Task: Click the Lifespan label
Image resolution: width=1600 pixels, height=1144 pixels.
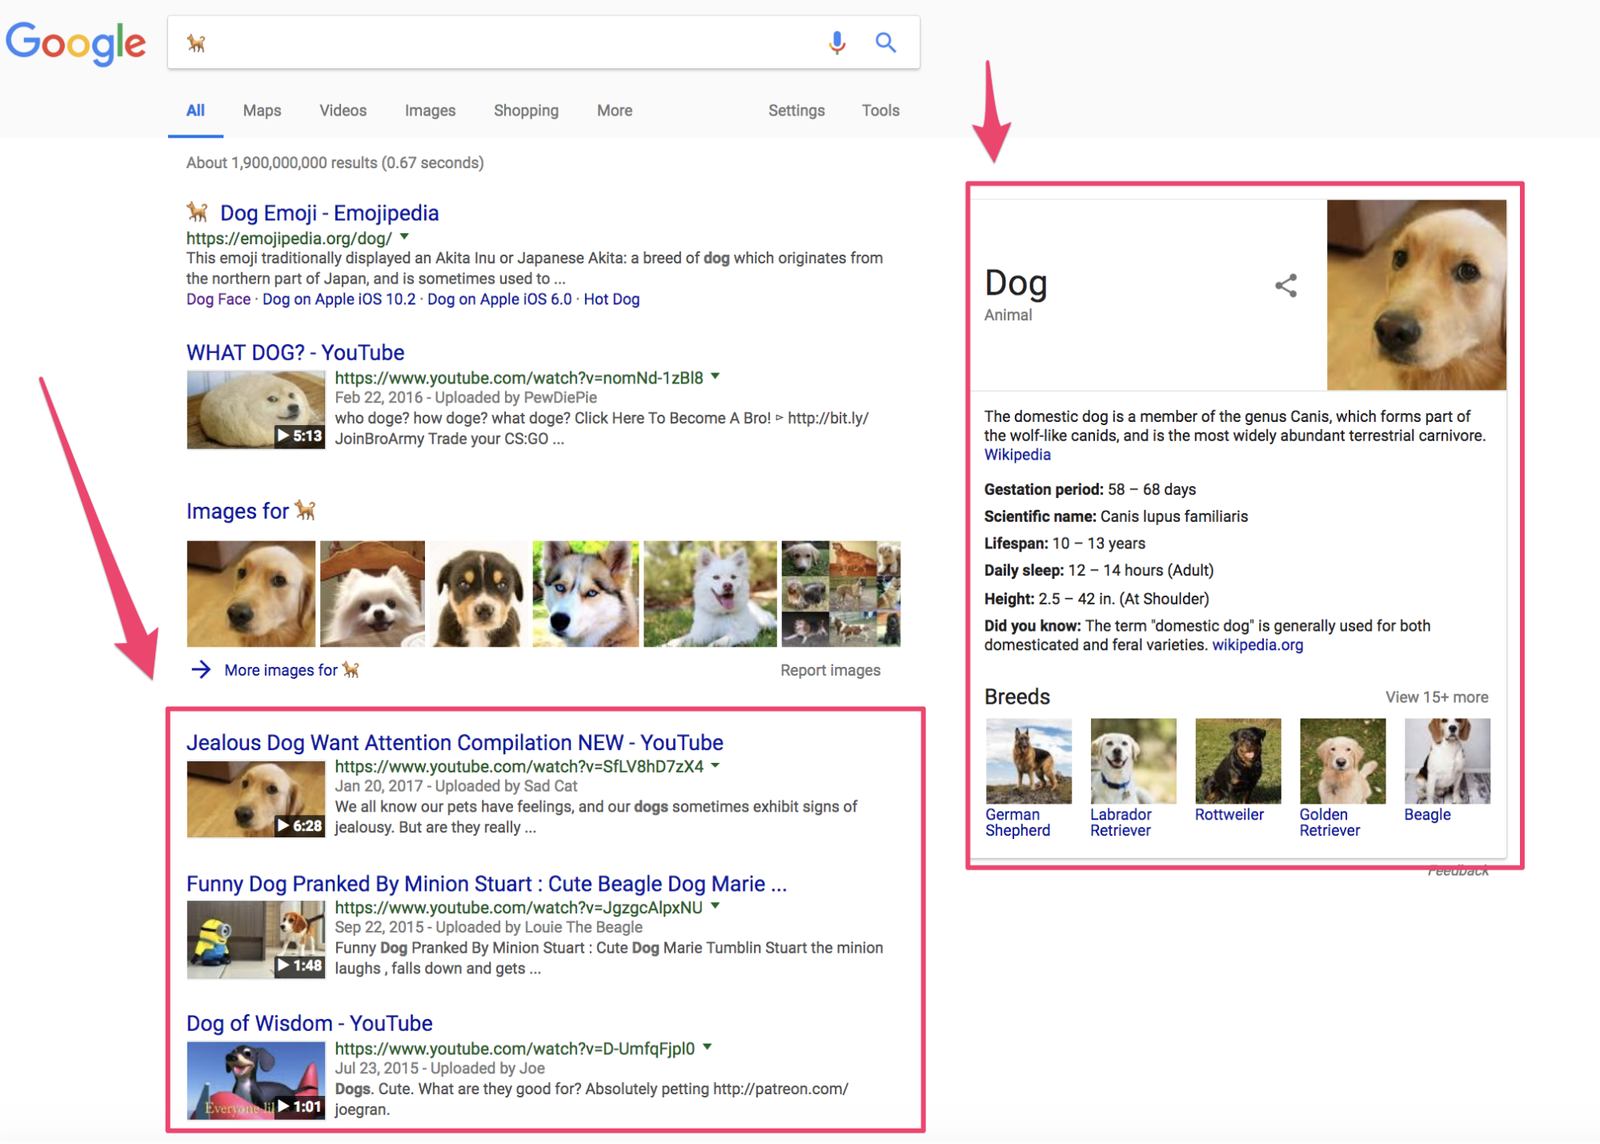Action: (1016, 544)
